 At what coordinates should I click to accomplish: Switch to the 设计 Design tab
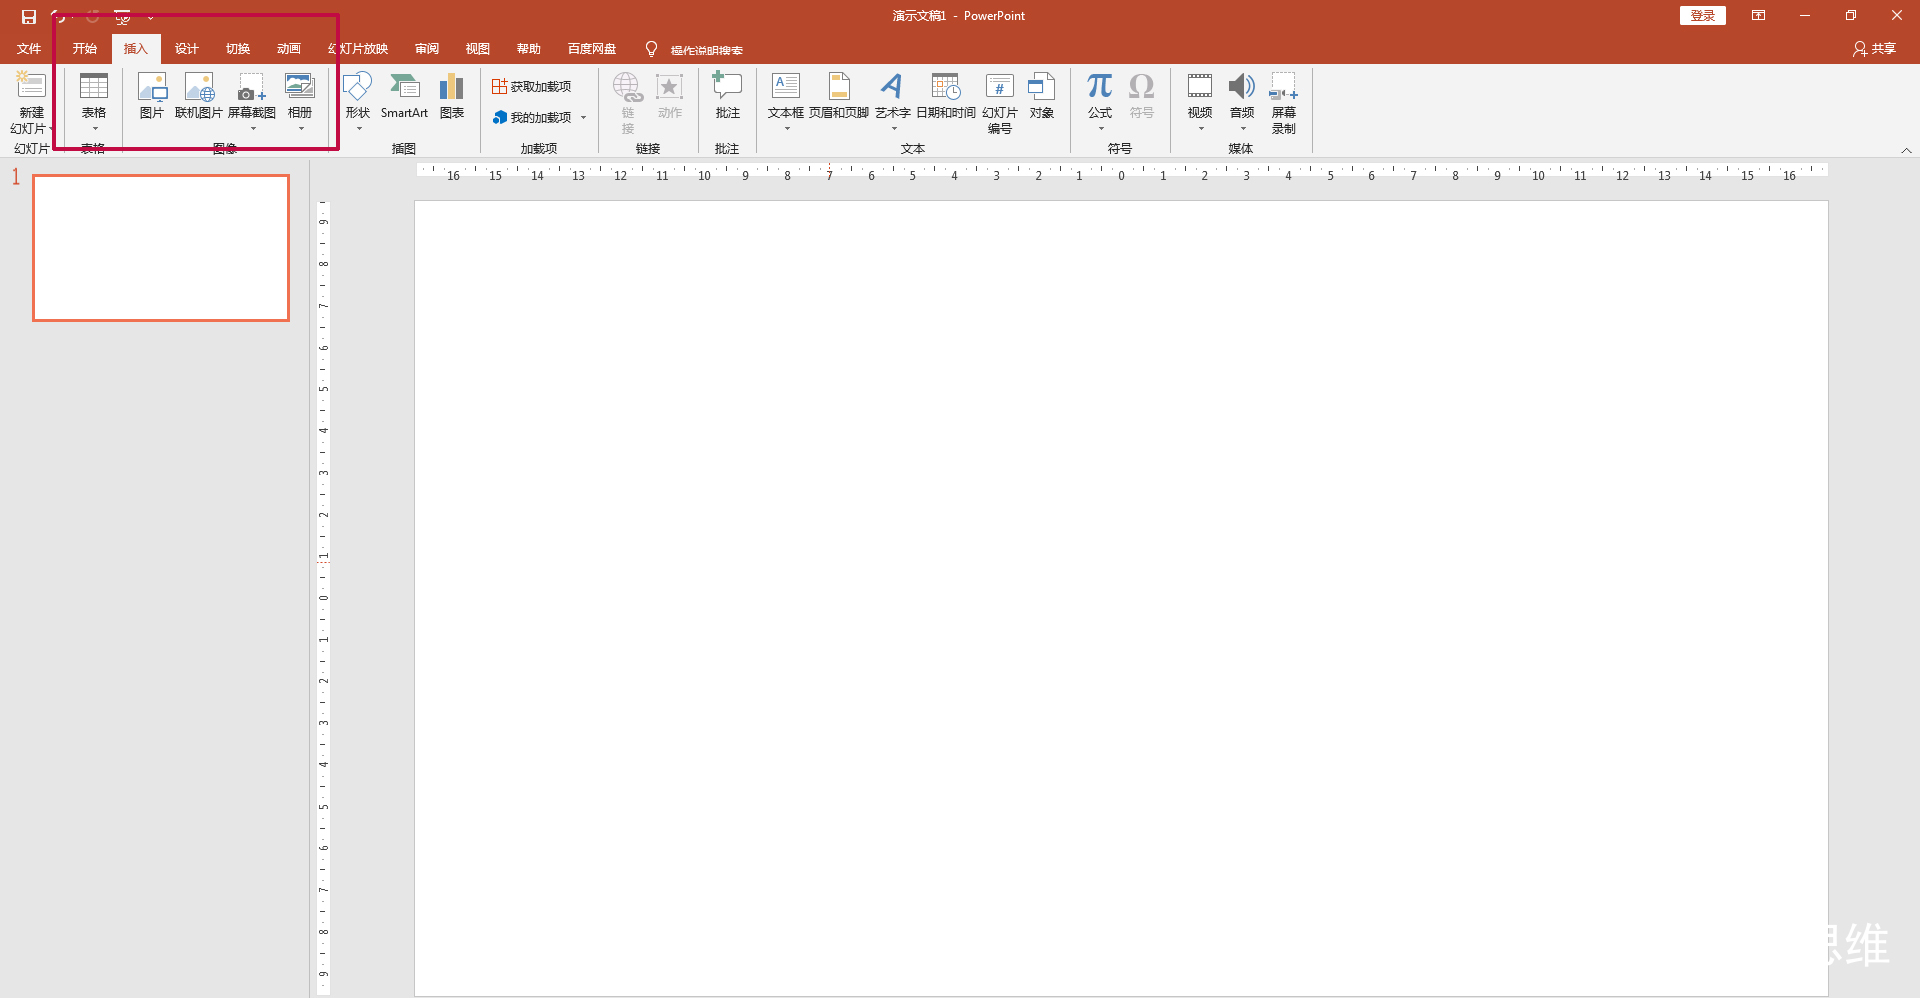[186, 49]
